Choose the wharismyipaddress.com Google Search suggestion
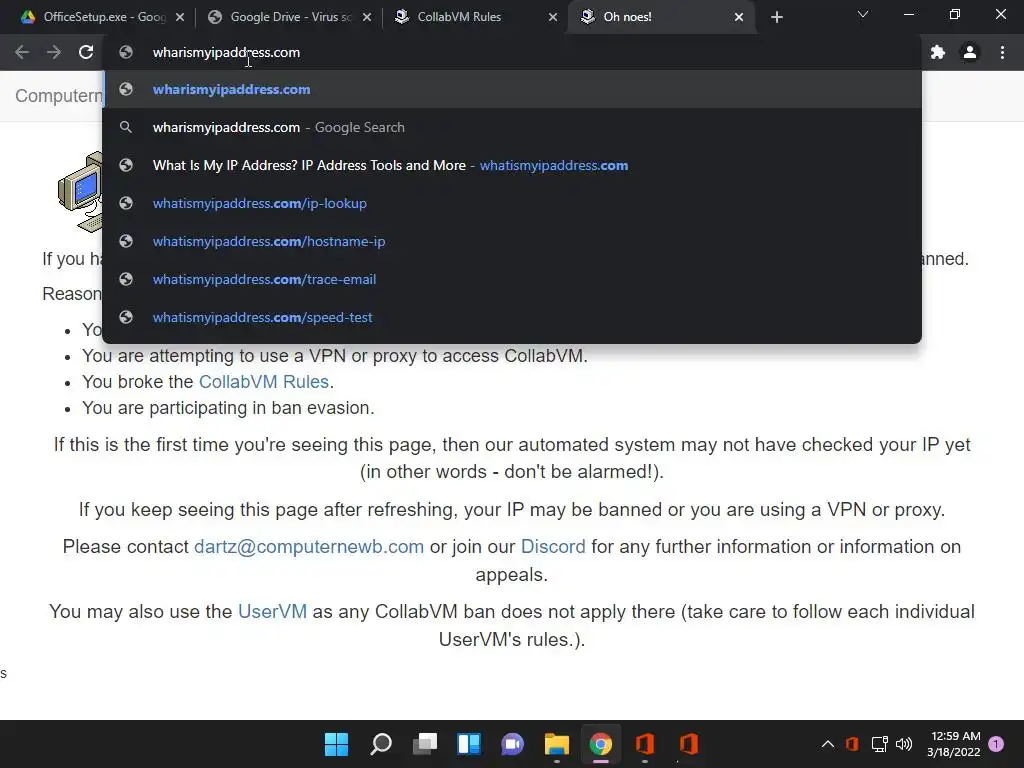 512,127
